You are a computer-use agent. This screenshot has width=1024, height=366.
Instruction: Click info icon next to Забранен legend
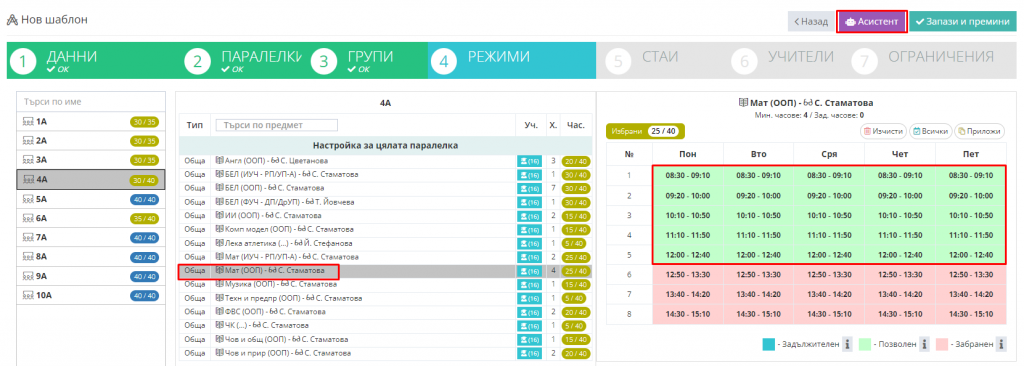coord(1002,344)
